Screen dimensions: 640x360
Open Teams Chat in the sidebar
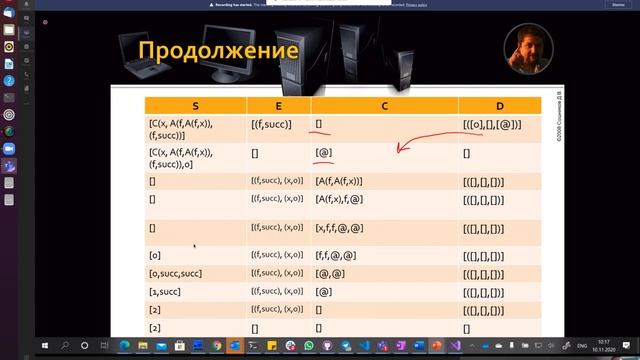tap(27, 18)
